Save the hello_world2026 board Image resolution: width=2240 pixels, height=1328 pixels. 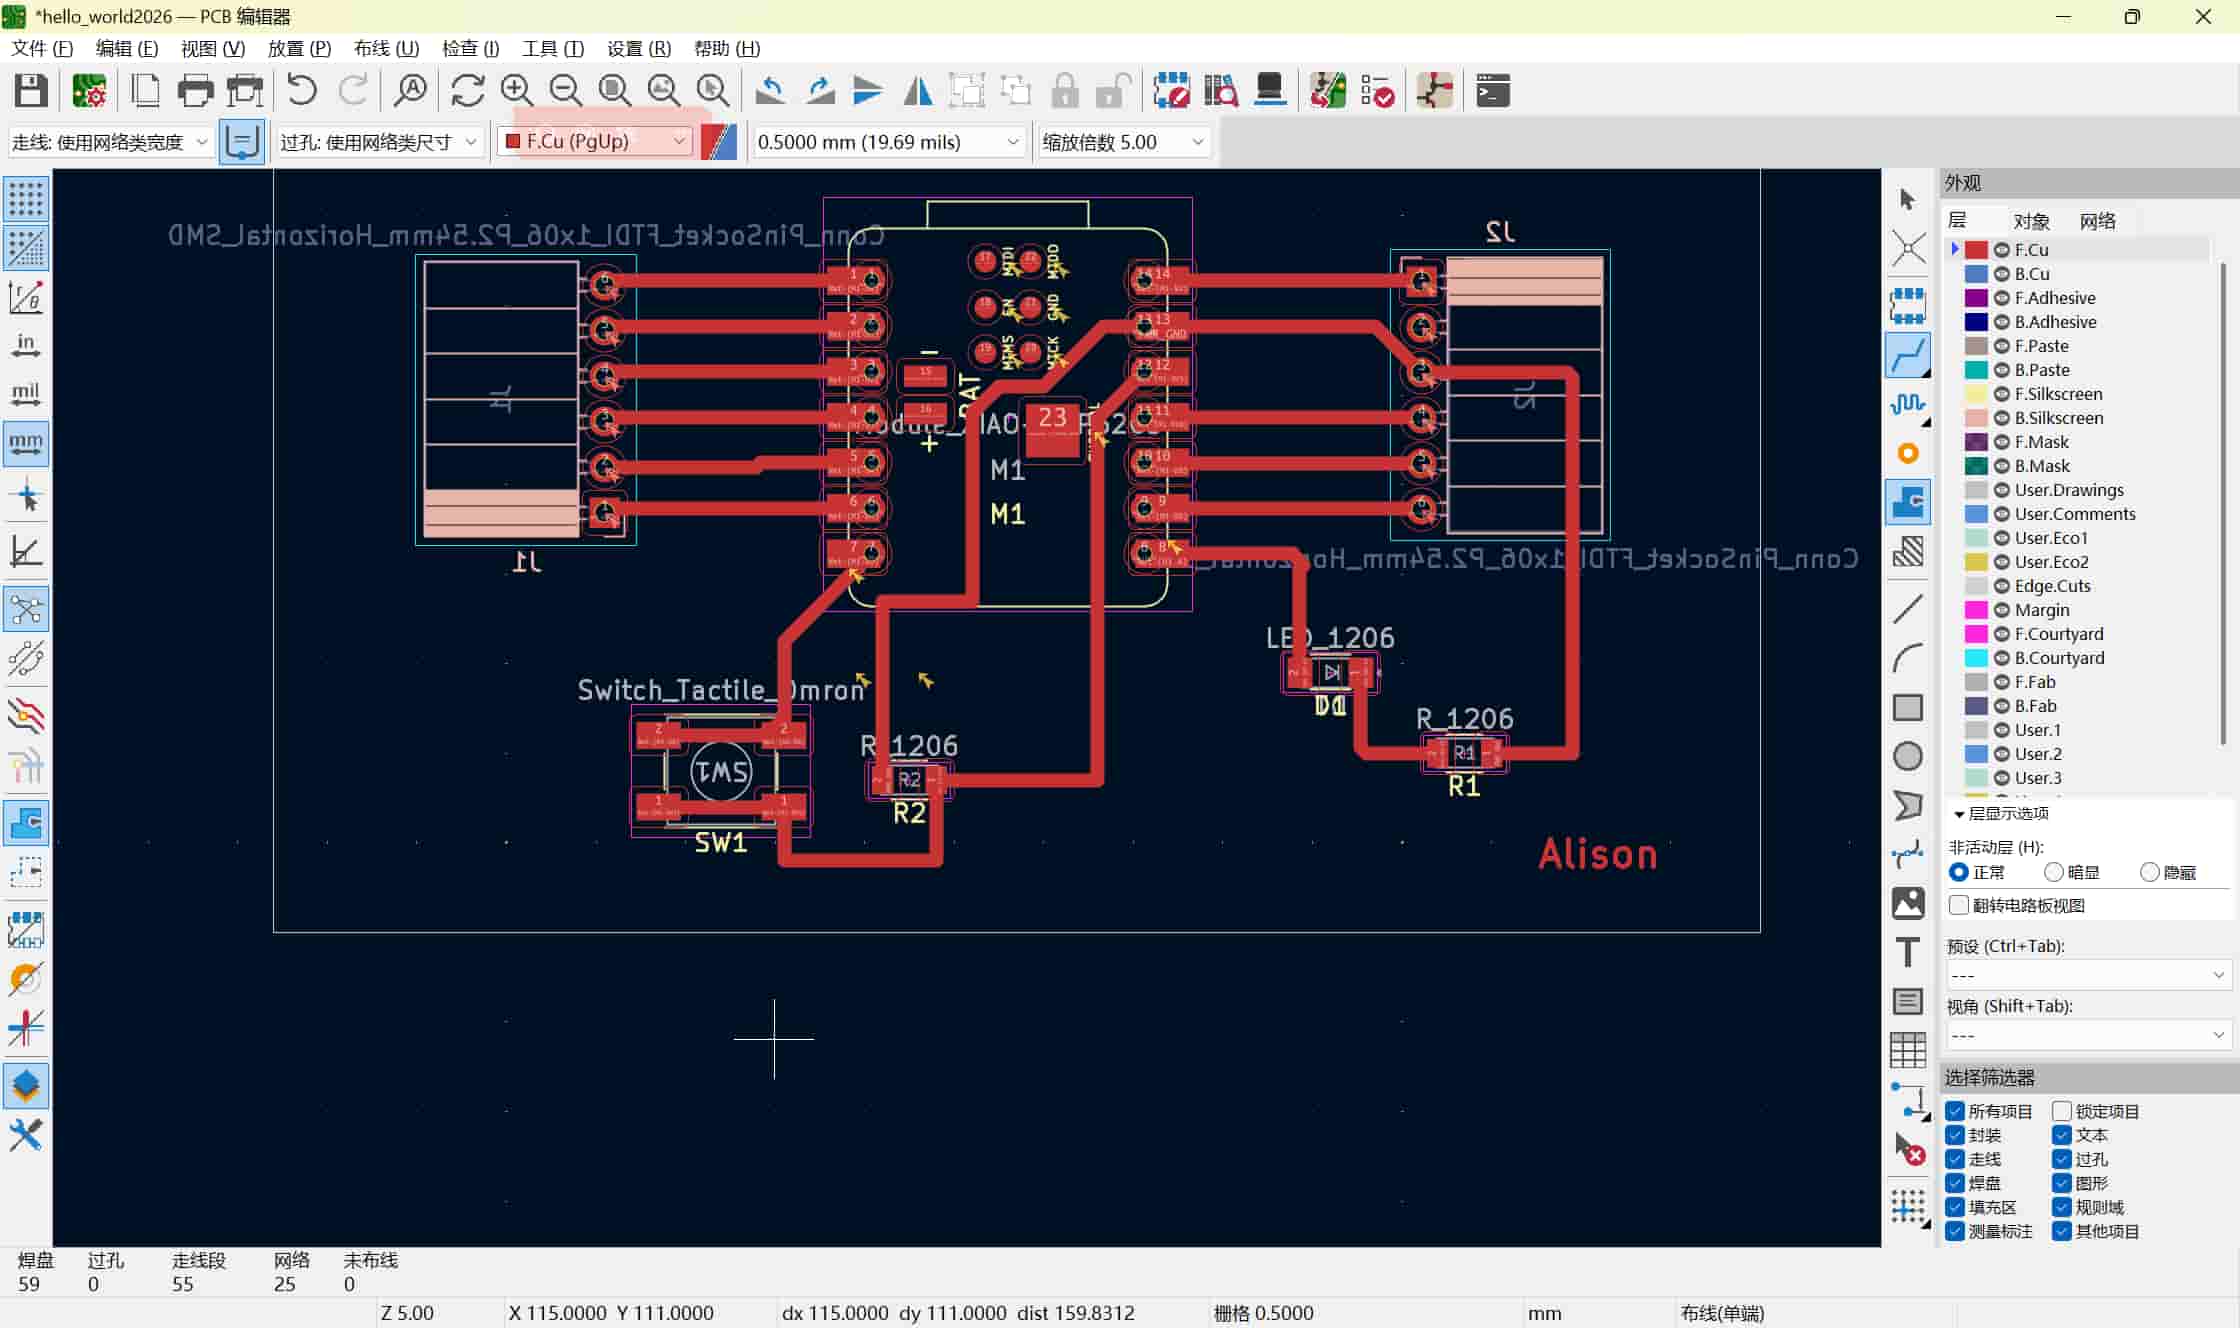coord(31,90)
